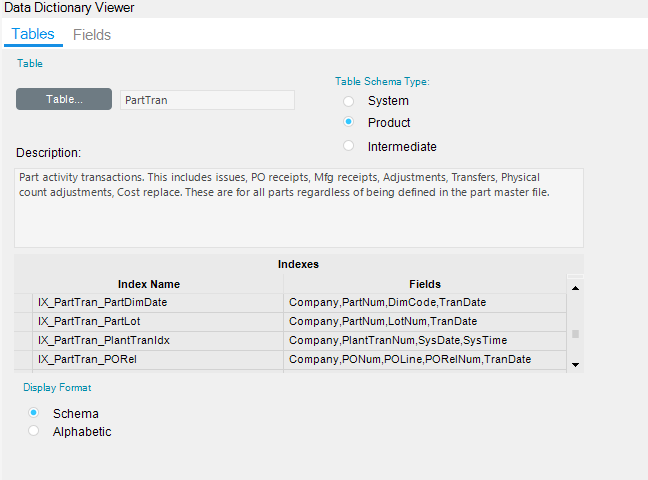Select IX_PartTran_PartDimDate index name
This screenshot has width=648, height=480.
click(x=158, y=303)
